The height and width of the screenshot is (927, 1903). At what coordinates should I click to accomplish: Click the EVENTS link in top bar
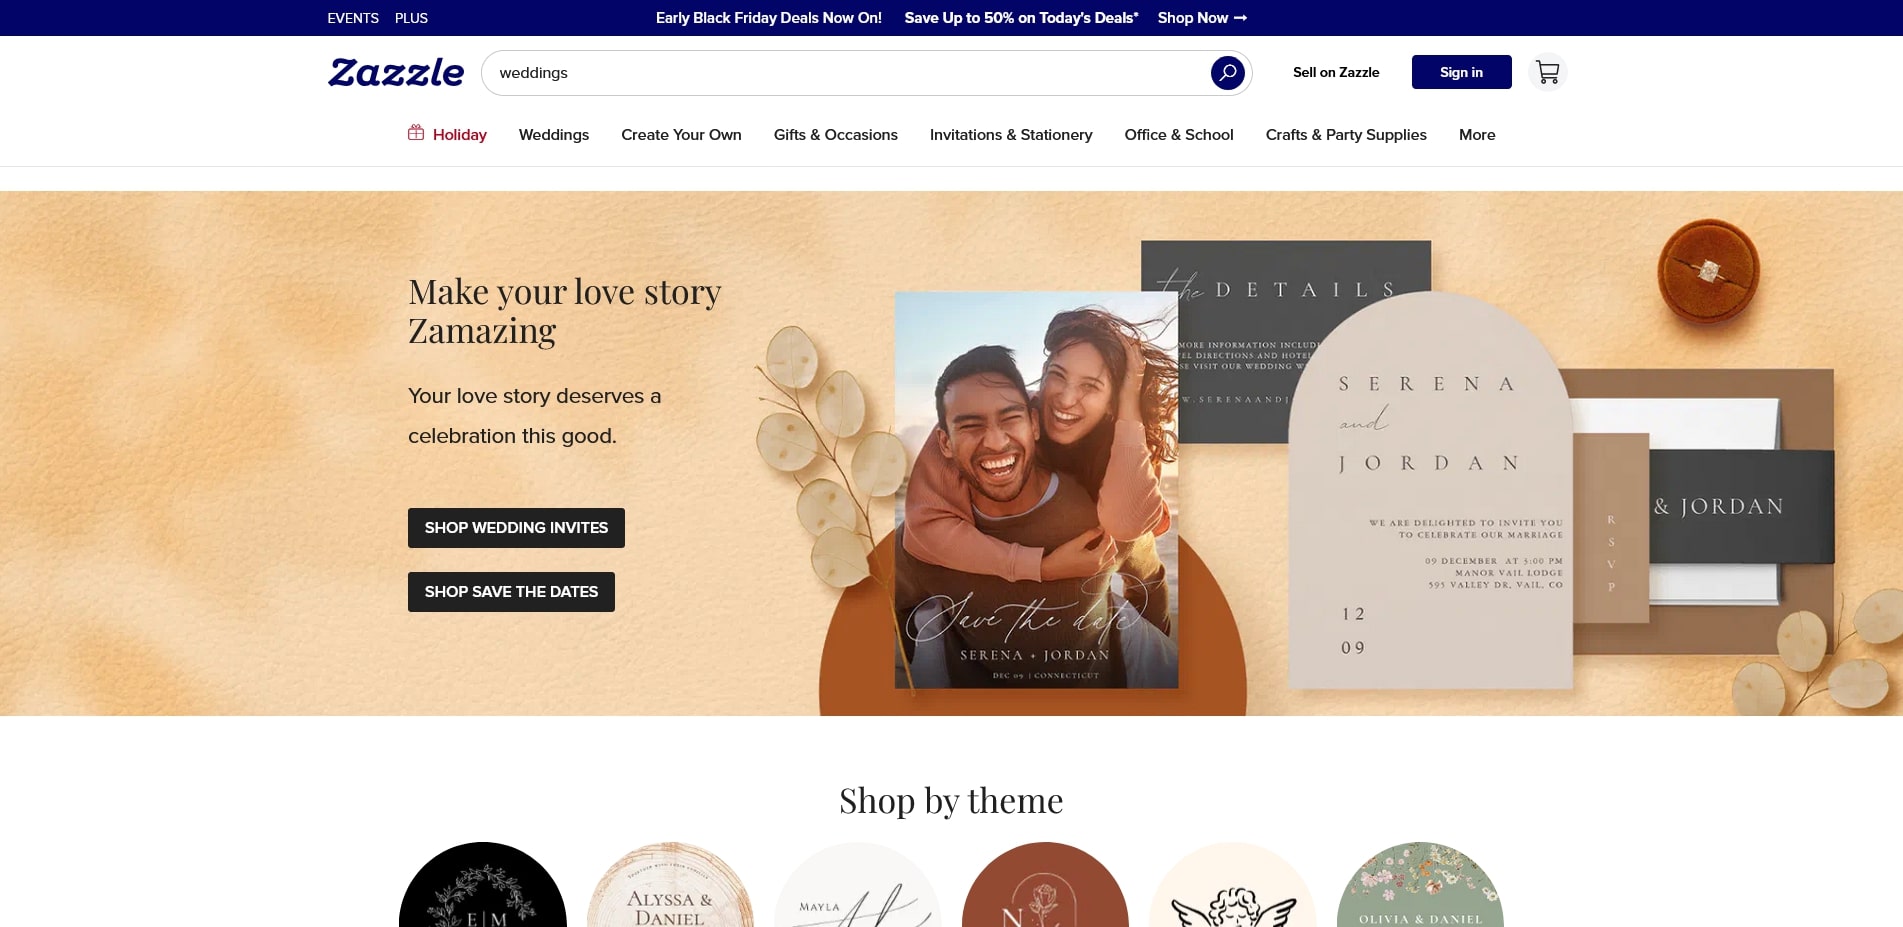coord(353,18)
